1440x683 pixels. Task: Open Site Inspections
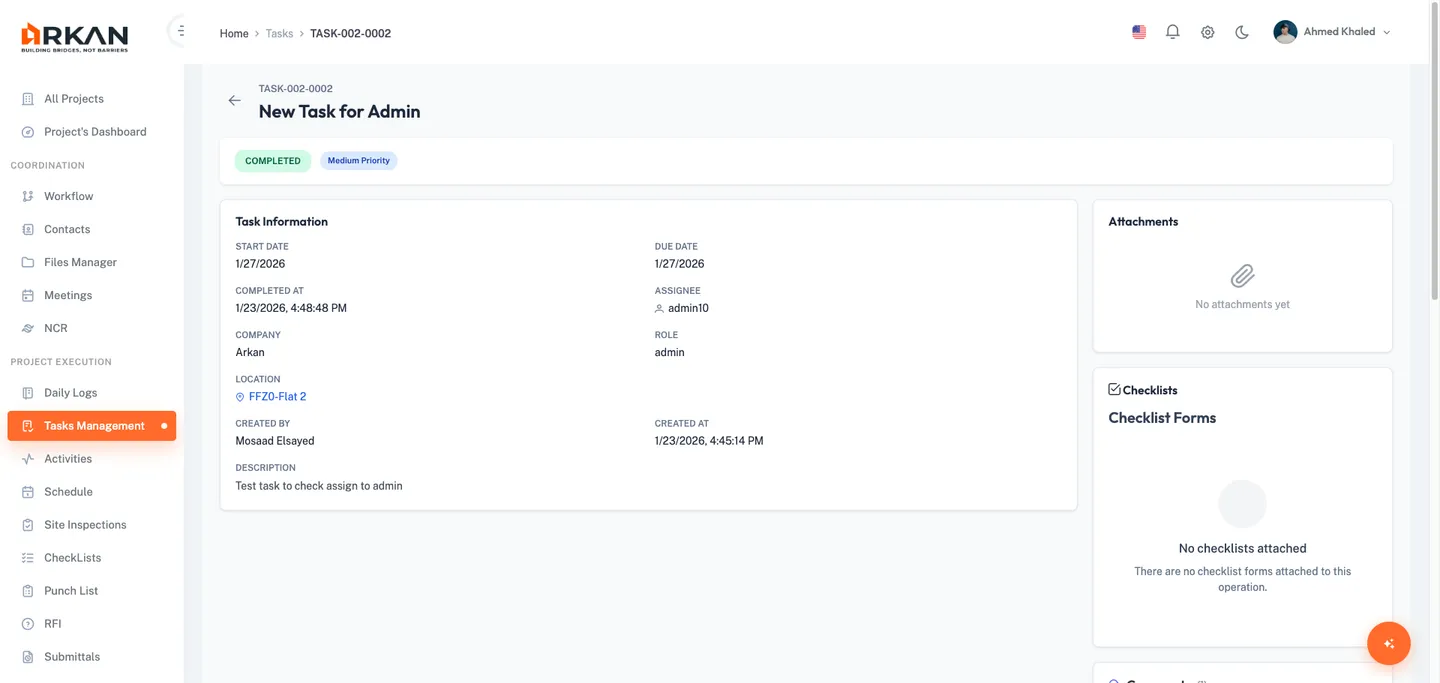(84, 524)
